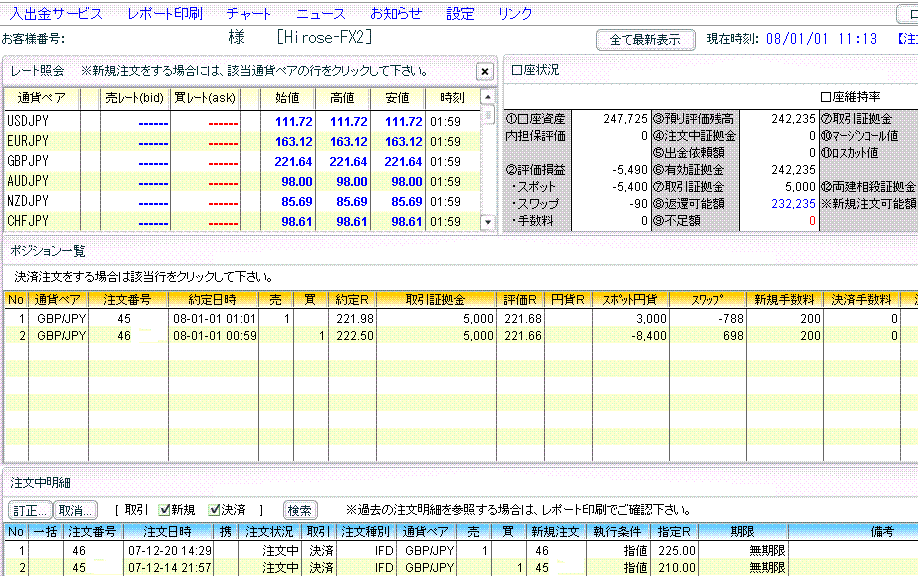Open the レポート印刷 menu
The width and height of the screenshot is (923, 579).
tap(165, 14)
